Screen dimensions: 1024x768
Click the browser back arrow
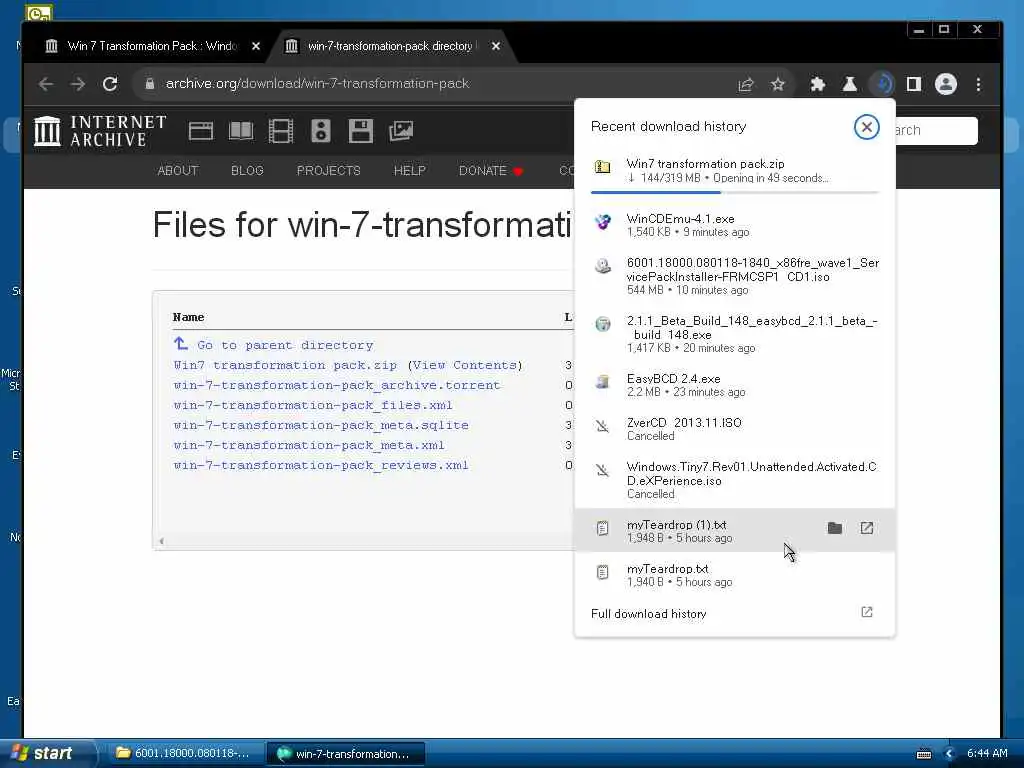45,84
